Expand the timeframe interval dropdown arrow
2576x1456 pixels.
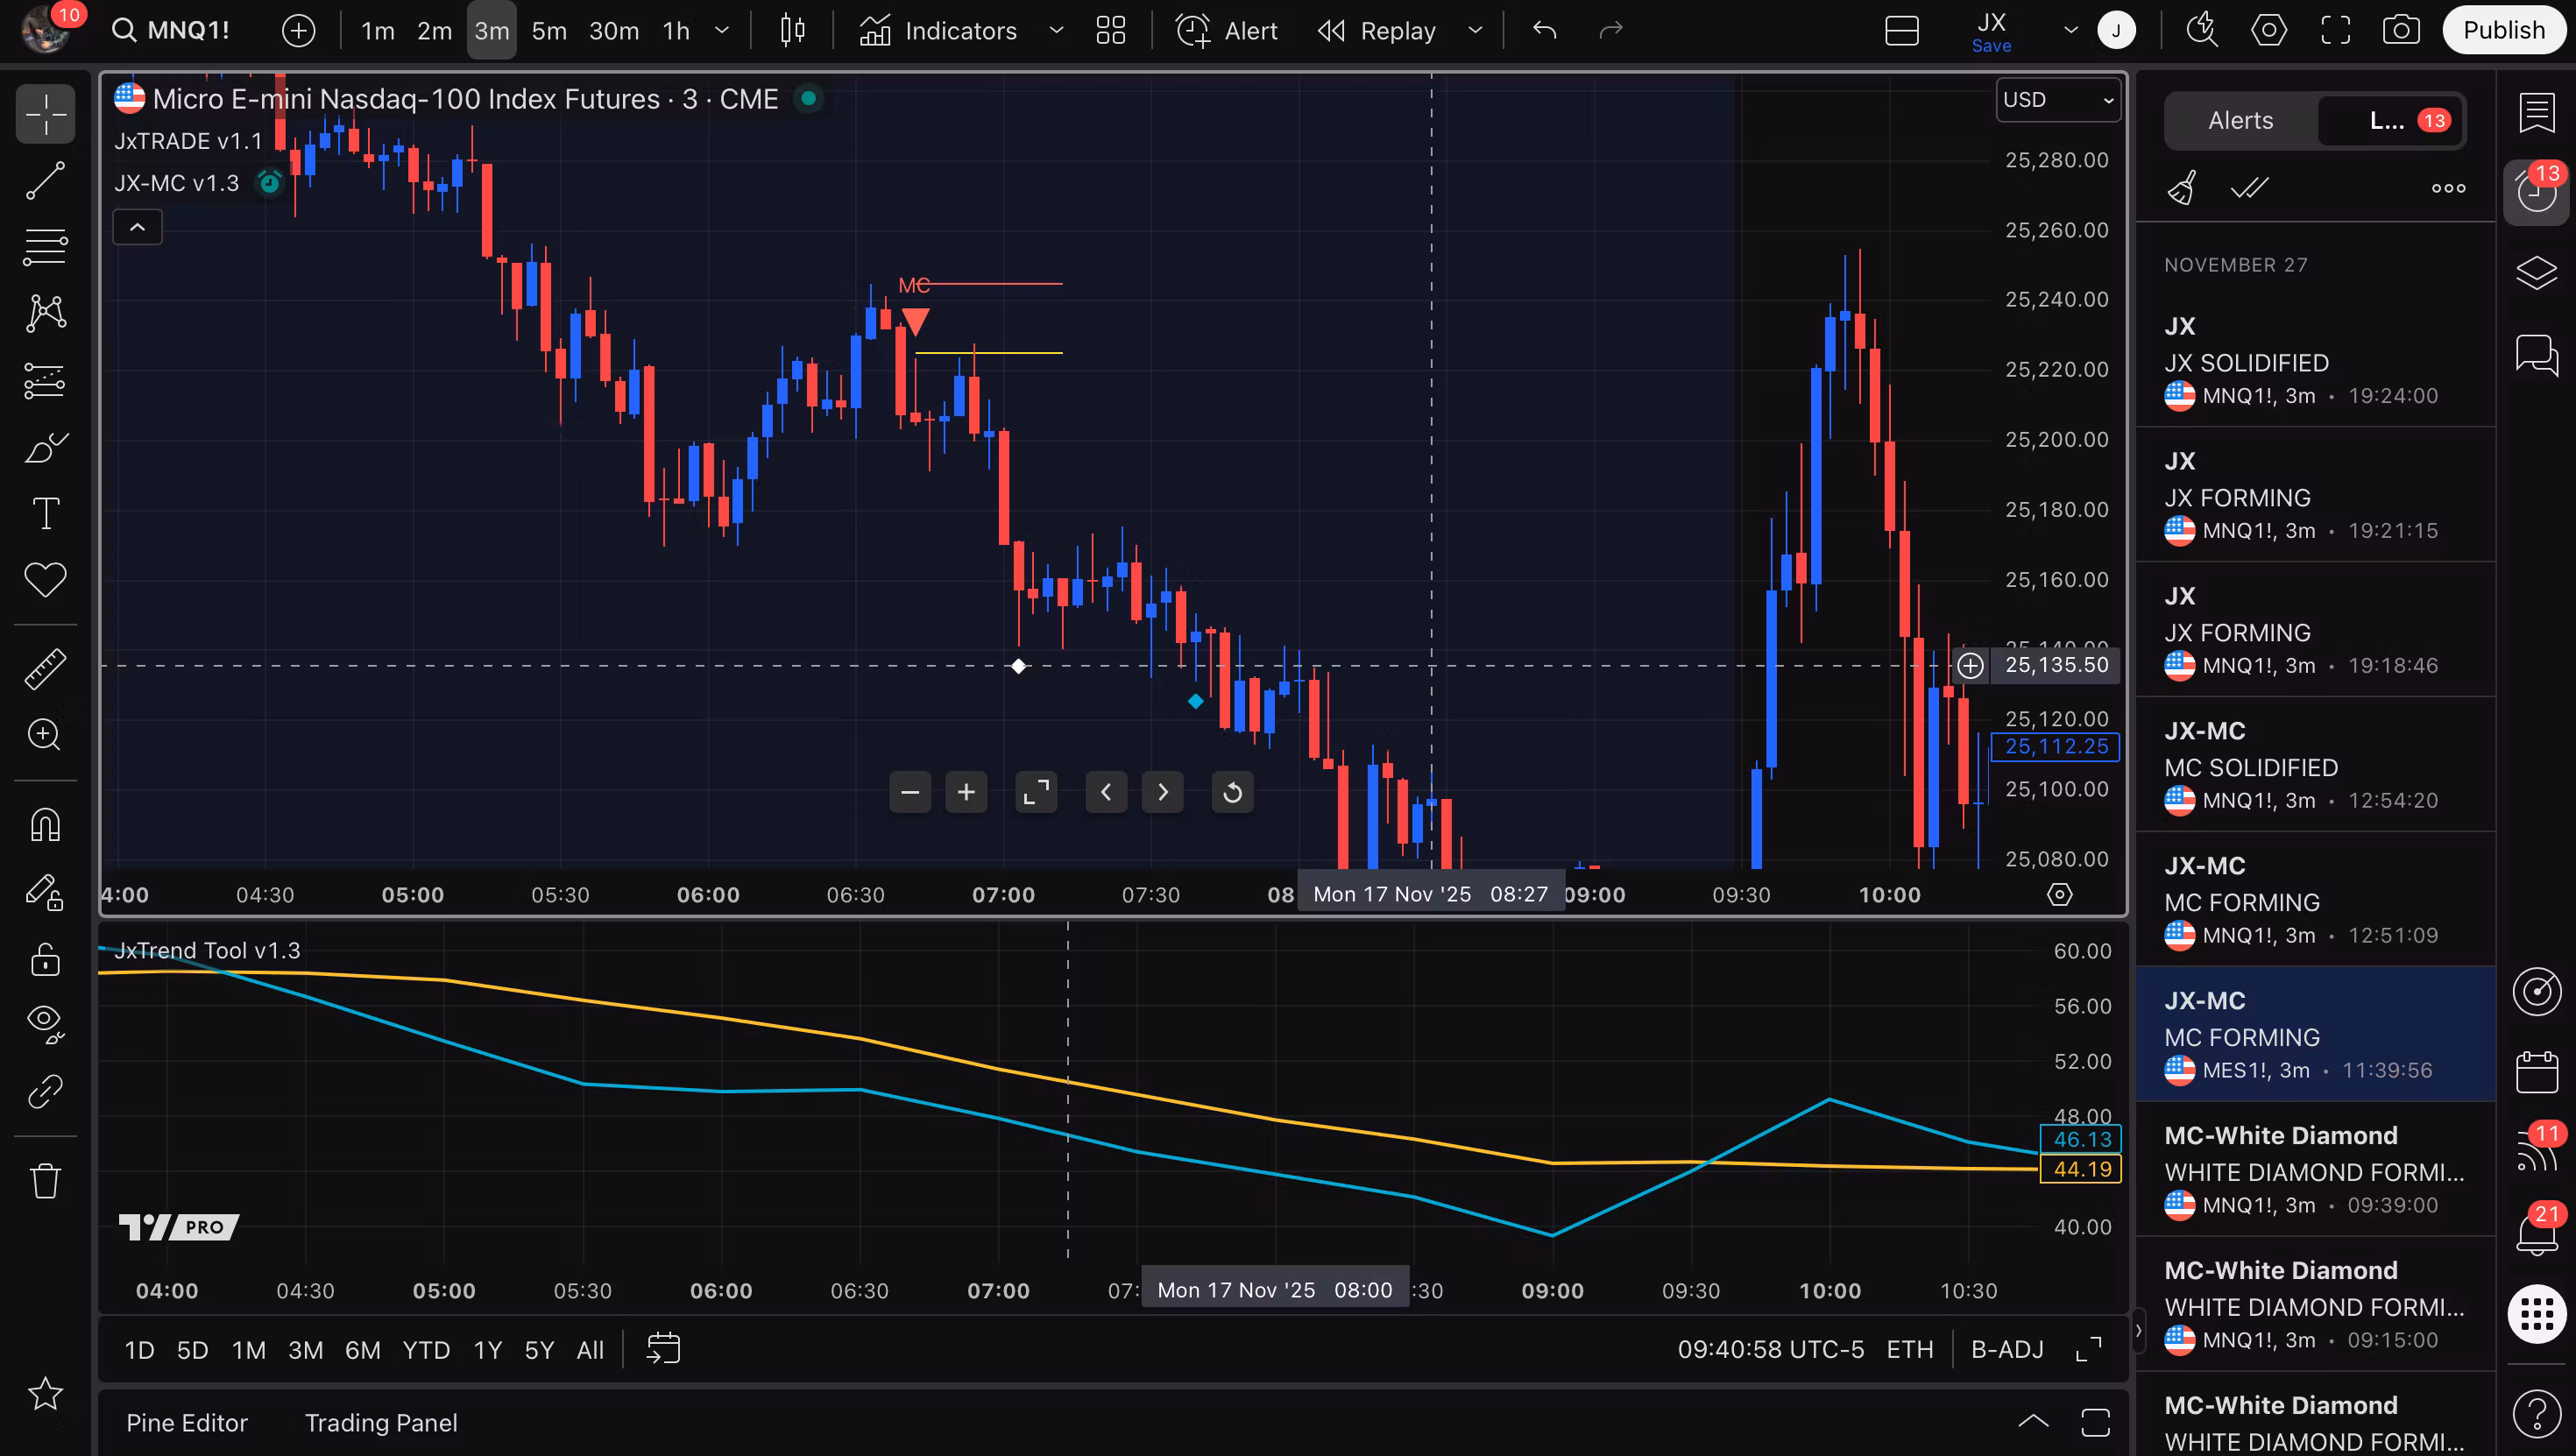722,30
